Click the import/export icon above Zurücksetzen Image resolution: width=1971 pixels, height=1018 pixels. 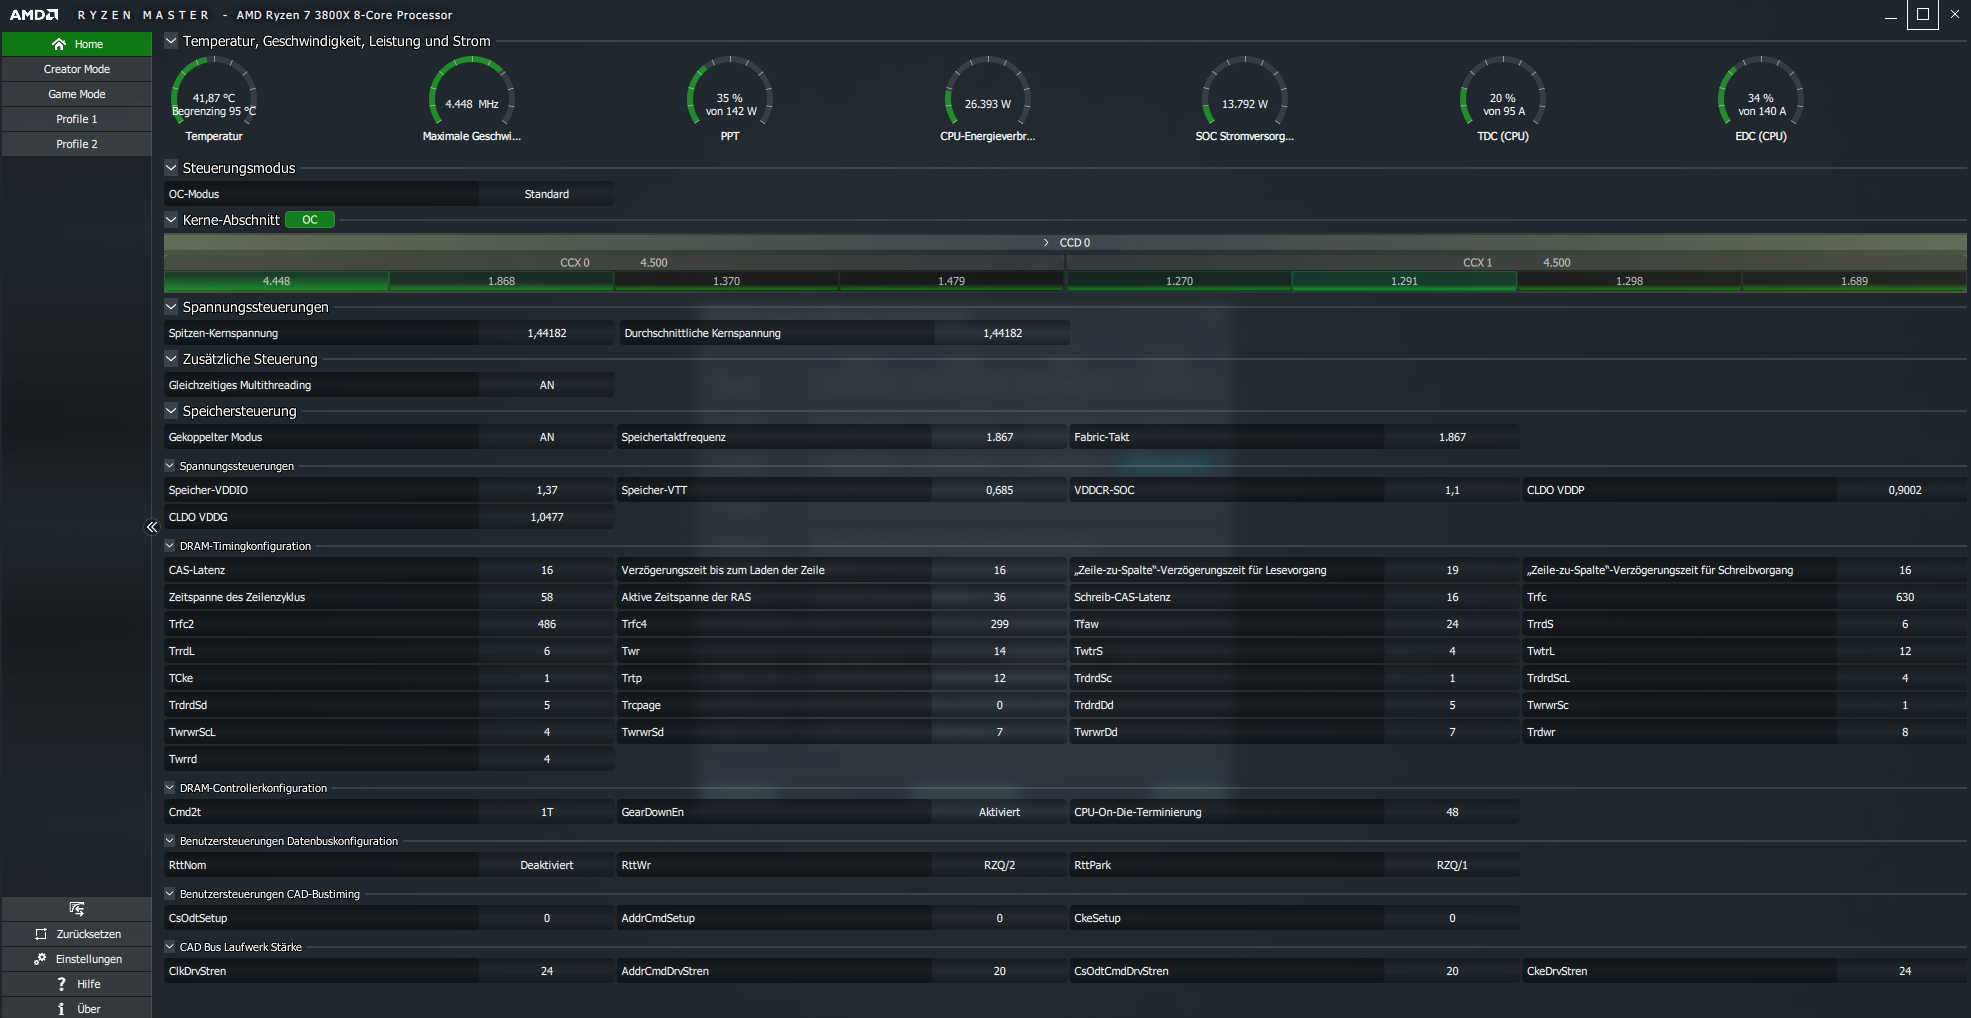77,909
